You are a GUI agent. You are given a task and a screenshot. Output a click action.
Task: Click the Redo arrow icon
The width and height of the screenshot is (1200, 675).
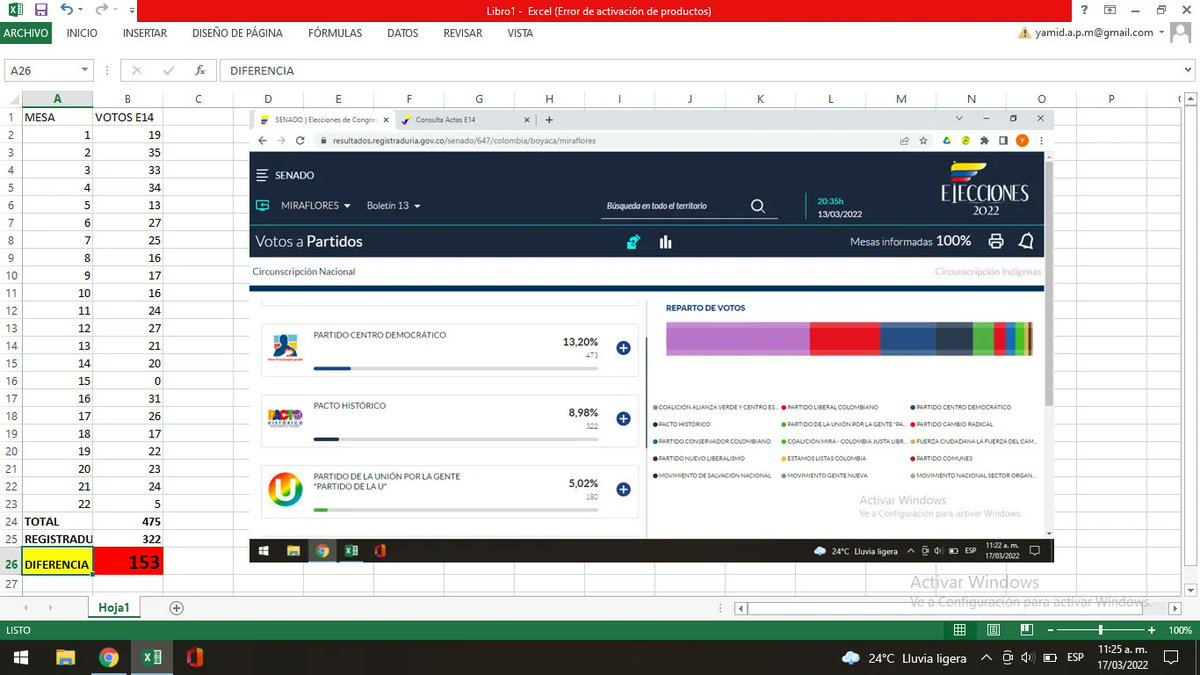102,10
